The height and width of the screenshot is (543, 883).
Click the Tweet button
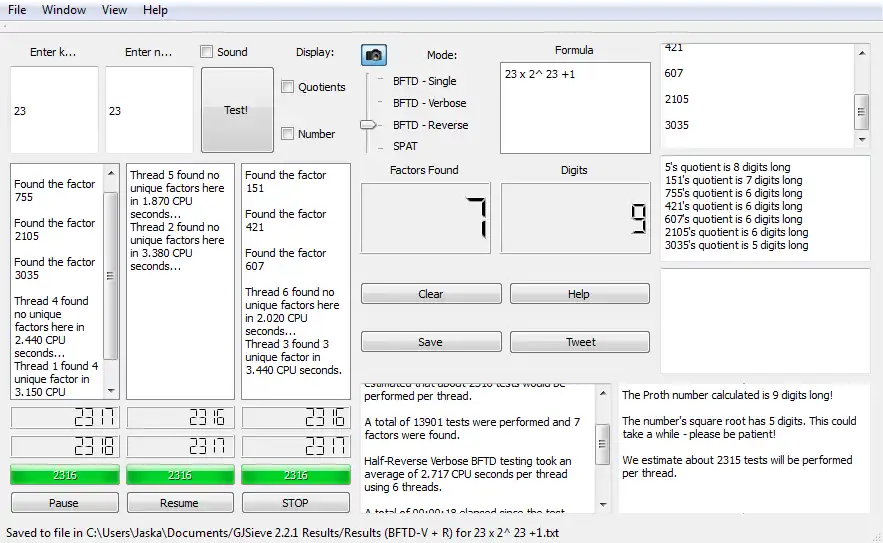tap(579, 342)
